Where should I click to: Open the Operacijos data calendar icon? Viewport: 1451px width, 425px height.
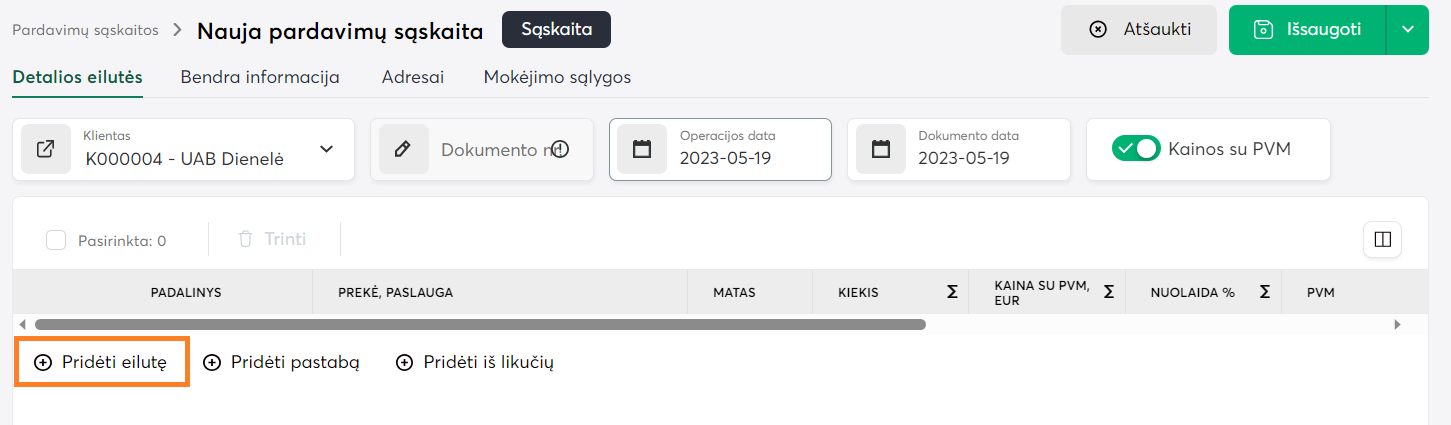[642, 150]
